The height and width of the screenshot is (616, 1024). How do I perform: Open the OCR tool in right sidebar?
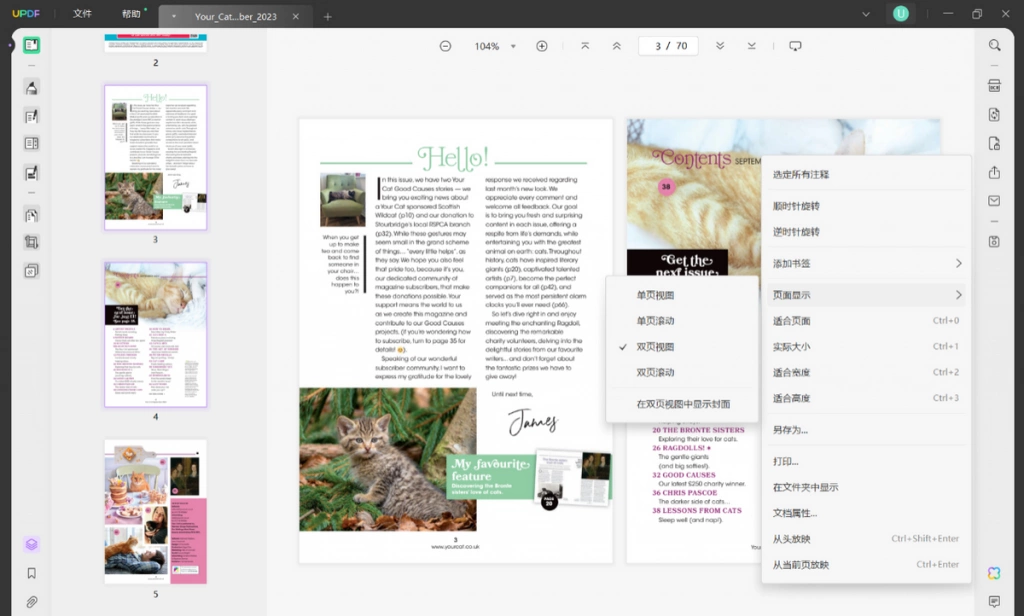(x=994, y=86)
